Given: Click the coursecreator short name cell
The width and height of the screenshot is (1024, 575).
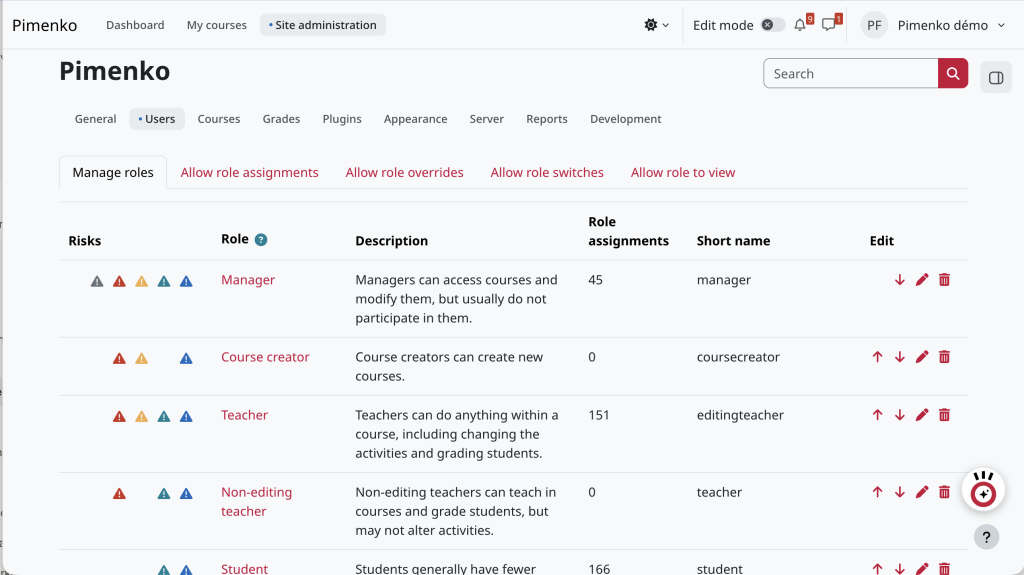Looking at the screenshot, I should (x=738, y=357).
